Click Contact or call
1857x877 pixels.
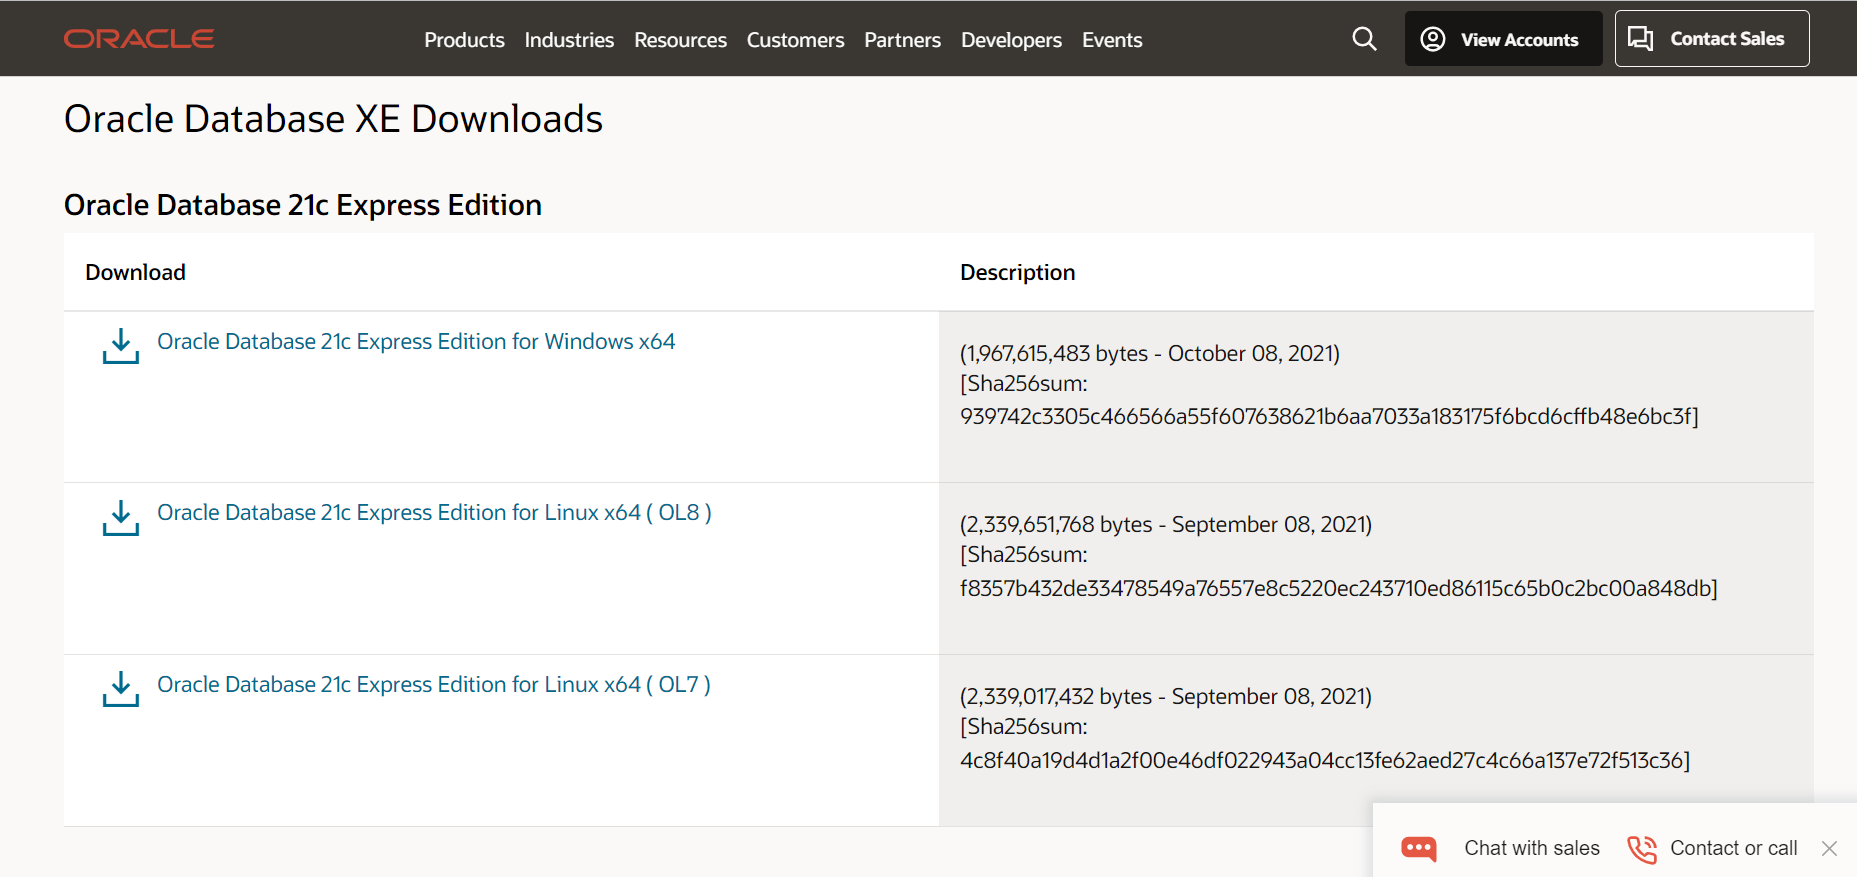1734,848
